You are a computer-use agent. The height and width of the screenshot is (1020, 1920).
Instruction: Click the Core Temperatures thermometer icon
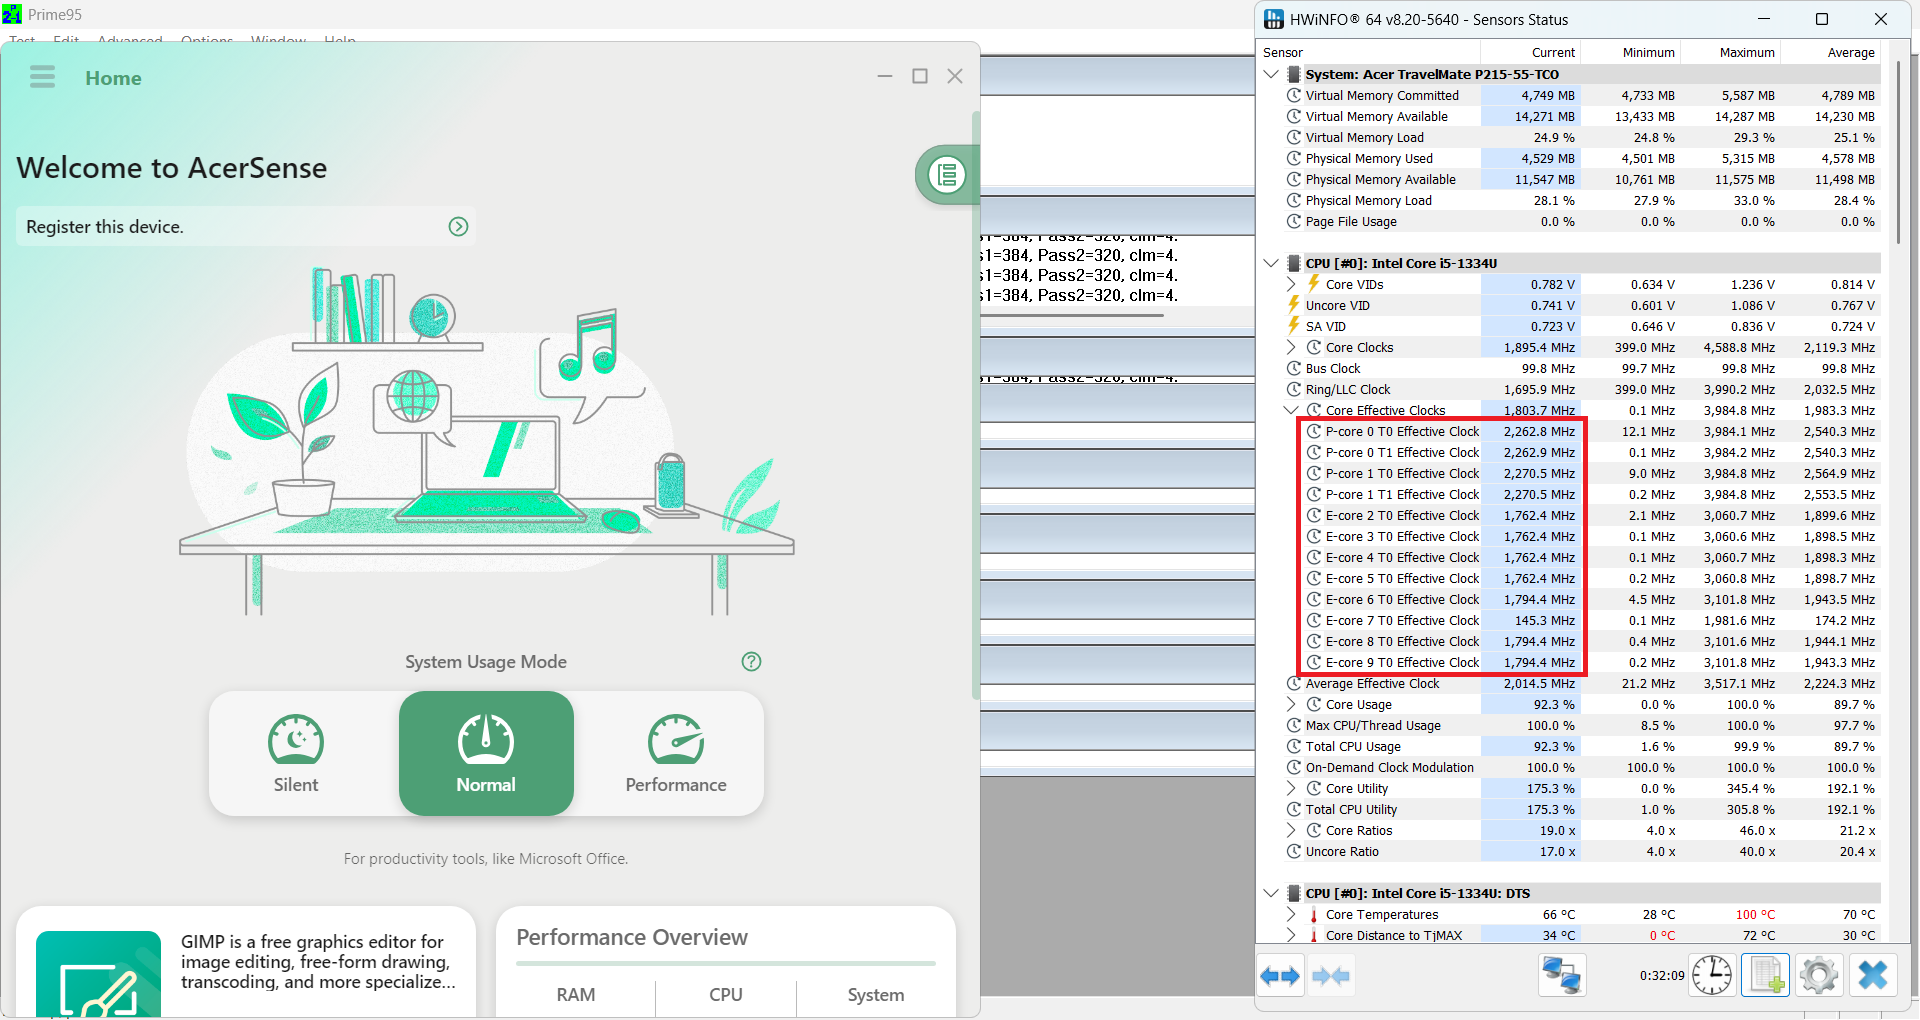point(1314,914)
